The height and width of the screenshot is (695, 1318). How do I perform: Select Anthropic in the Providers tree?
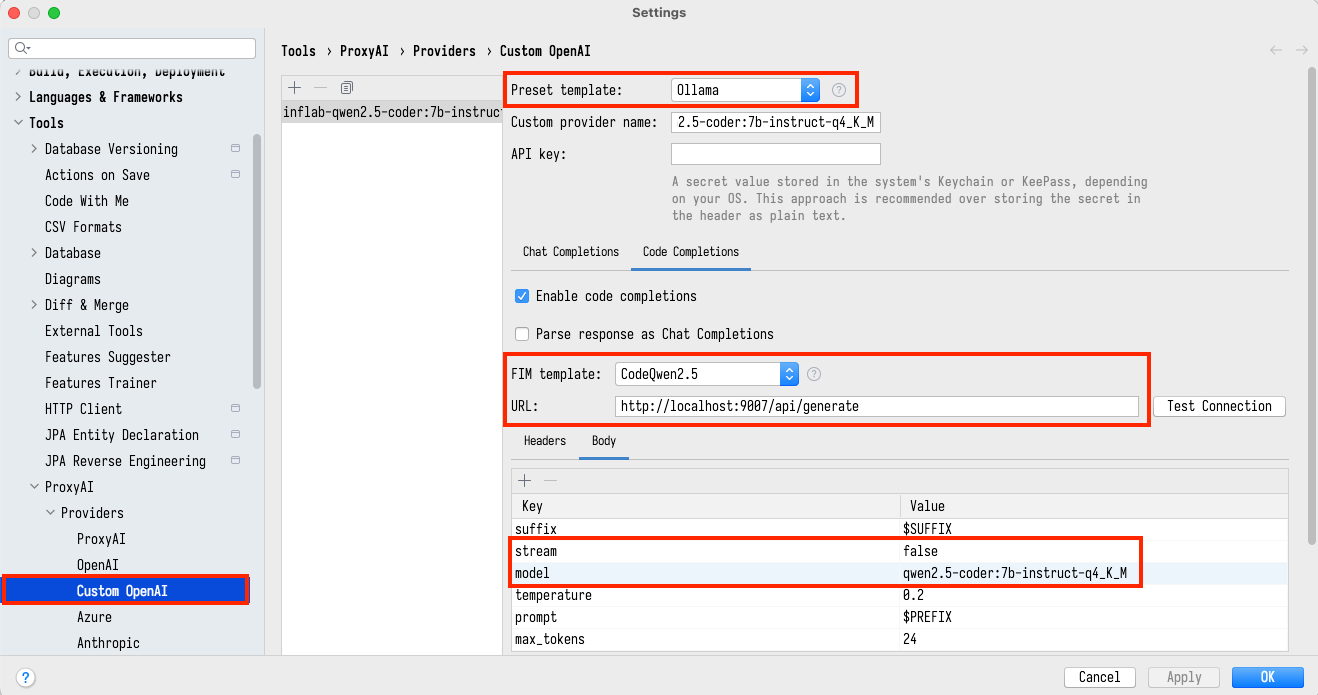108,643
